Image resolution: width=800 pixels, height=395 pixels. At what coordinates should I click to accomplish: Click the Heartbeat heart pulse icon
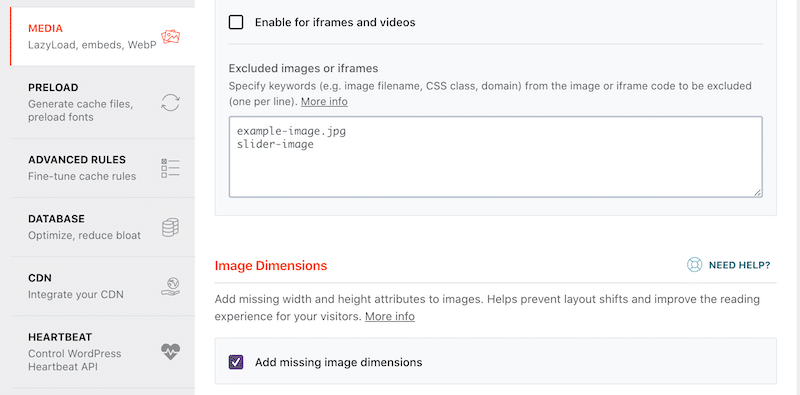point(170,352)
